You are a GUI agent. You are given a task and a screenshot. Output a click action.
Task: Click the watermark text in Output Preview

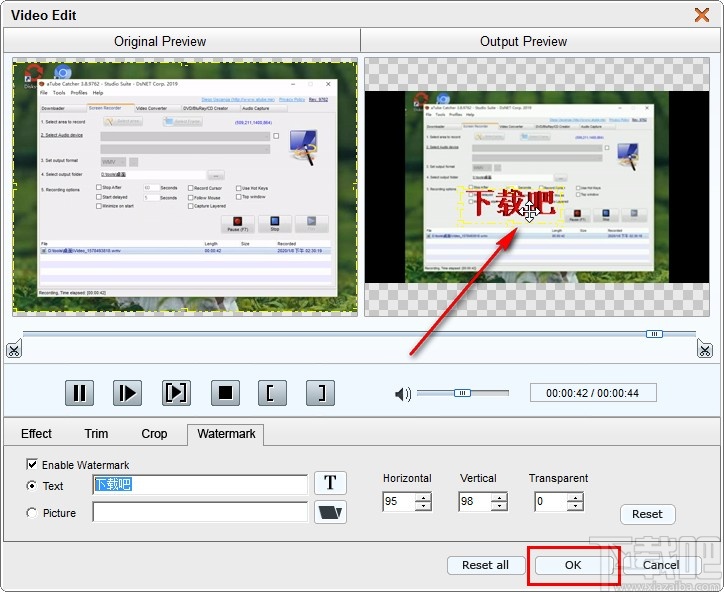512,204
